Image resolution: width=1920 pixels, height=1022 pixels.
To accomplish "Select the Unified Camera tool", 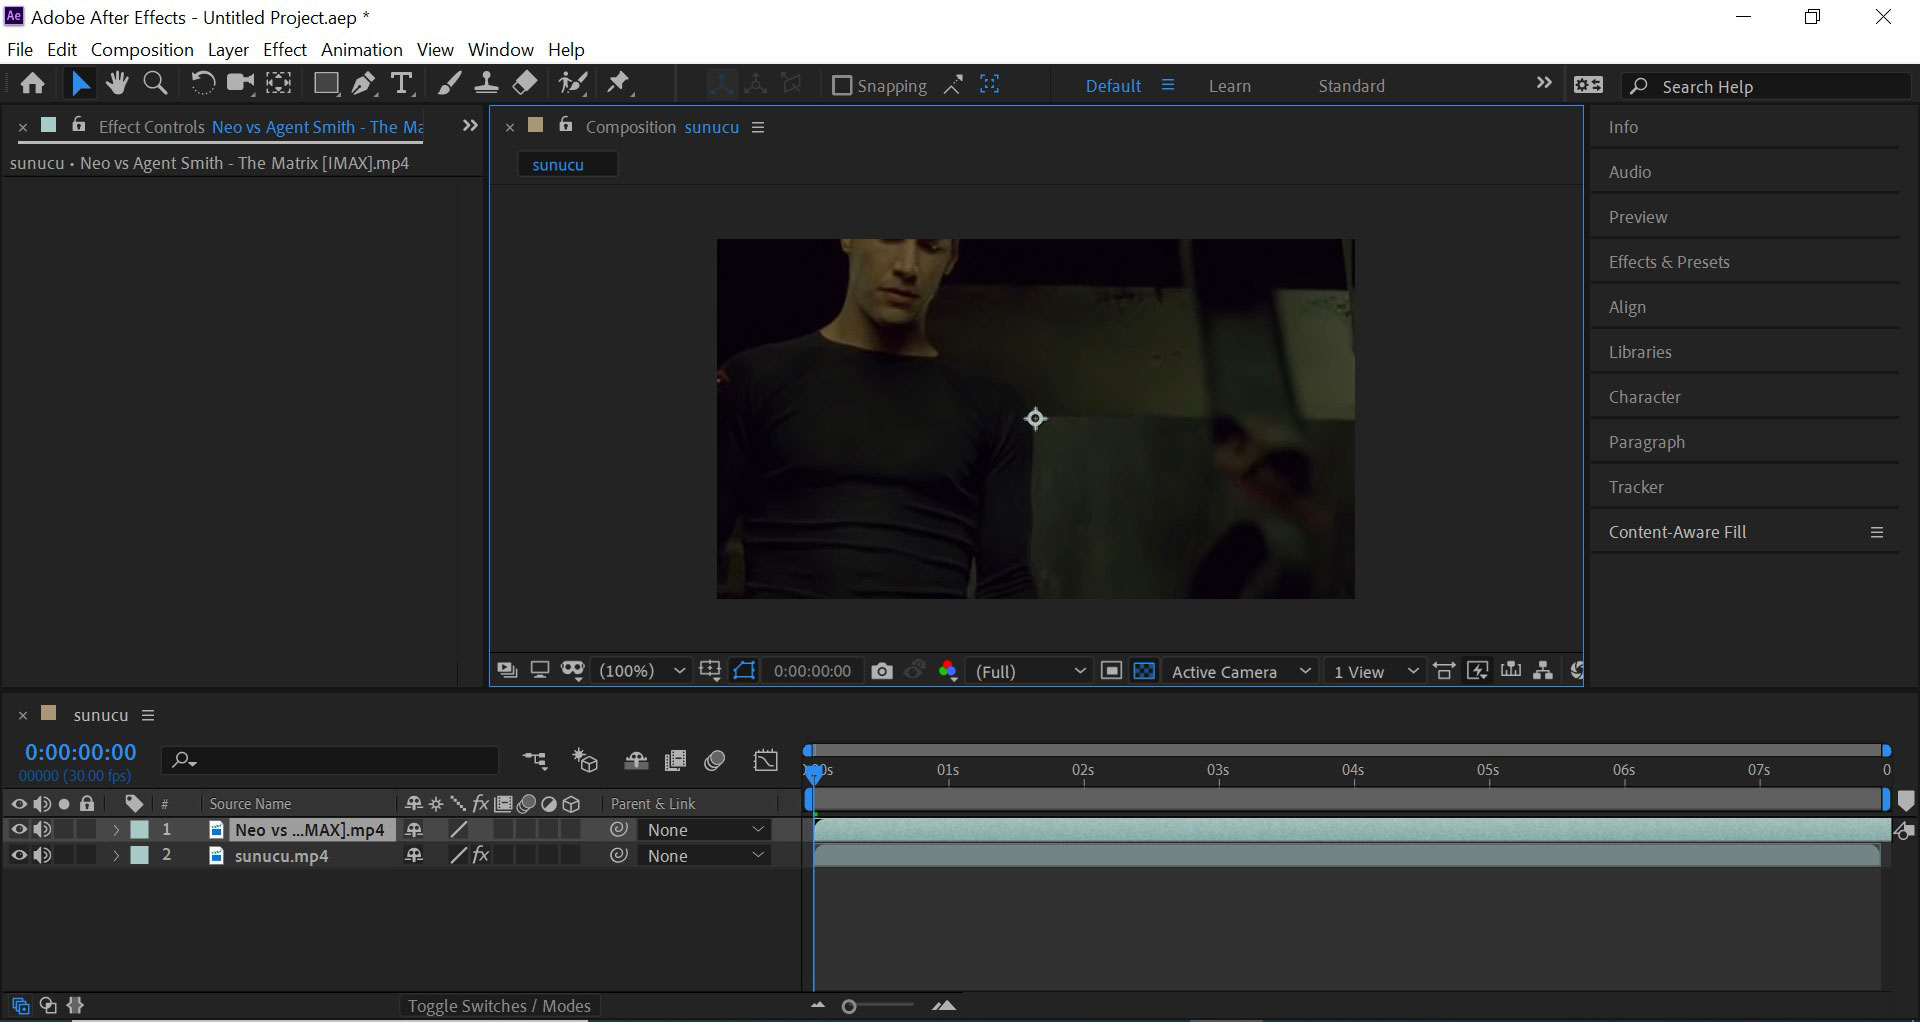I will (x=240, y=84).
